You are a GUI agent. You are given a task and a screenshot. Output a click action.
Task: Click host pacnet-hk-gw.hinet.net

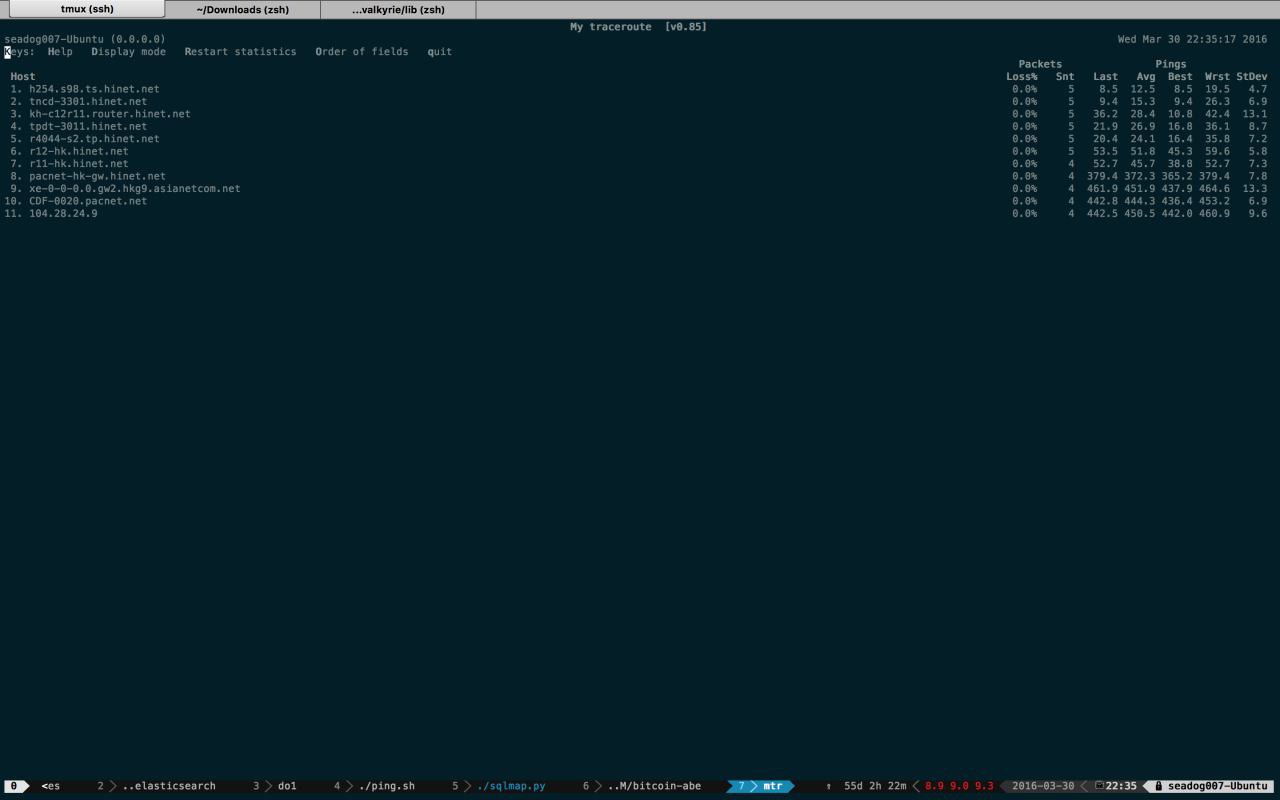click(x=97, y=176)
